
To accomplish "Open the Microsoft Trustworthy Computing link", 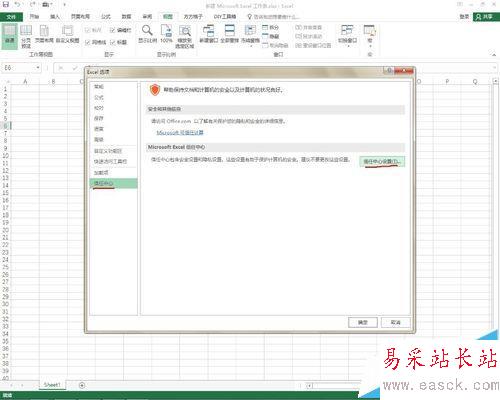I will tap(180, 133).
